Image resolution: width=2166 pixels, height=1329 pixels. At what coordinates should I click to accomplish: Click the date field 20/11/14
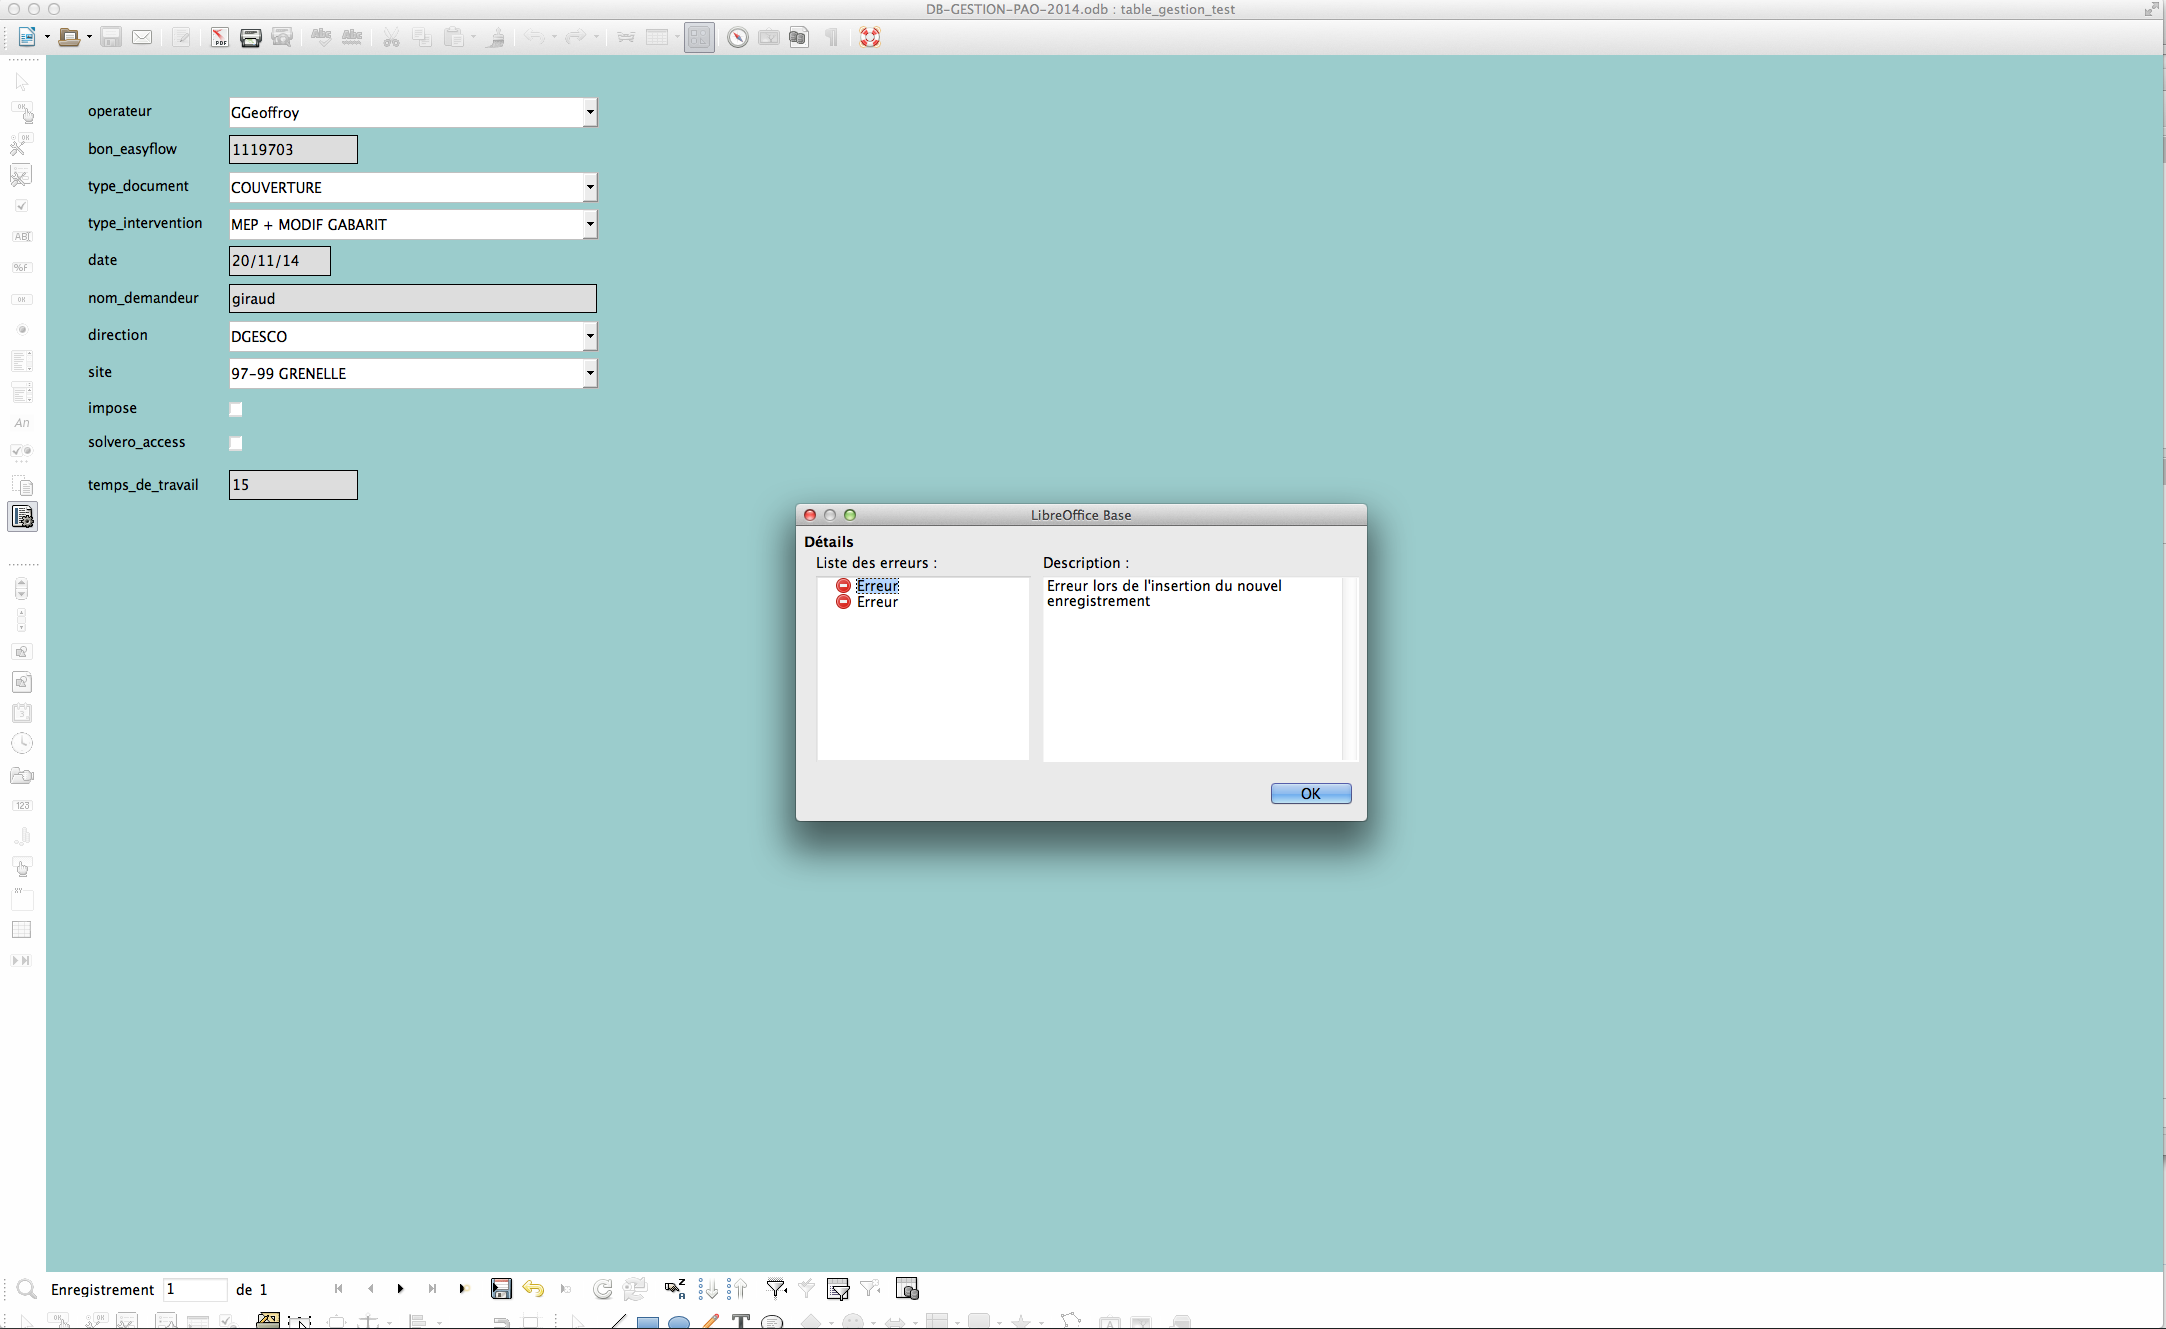click(280, 260)
